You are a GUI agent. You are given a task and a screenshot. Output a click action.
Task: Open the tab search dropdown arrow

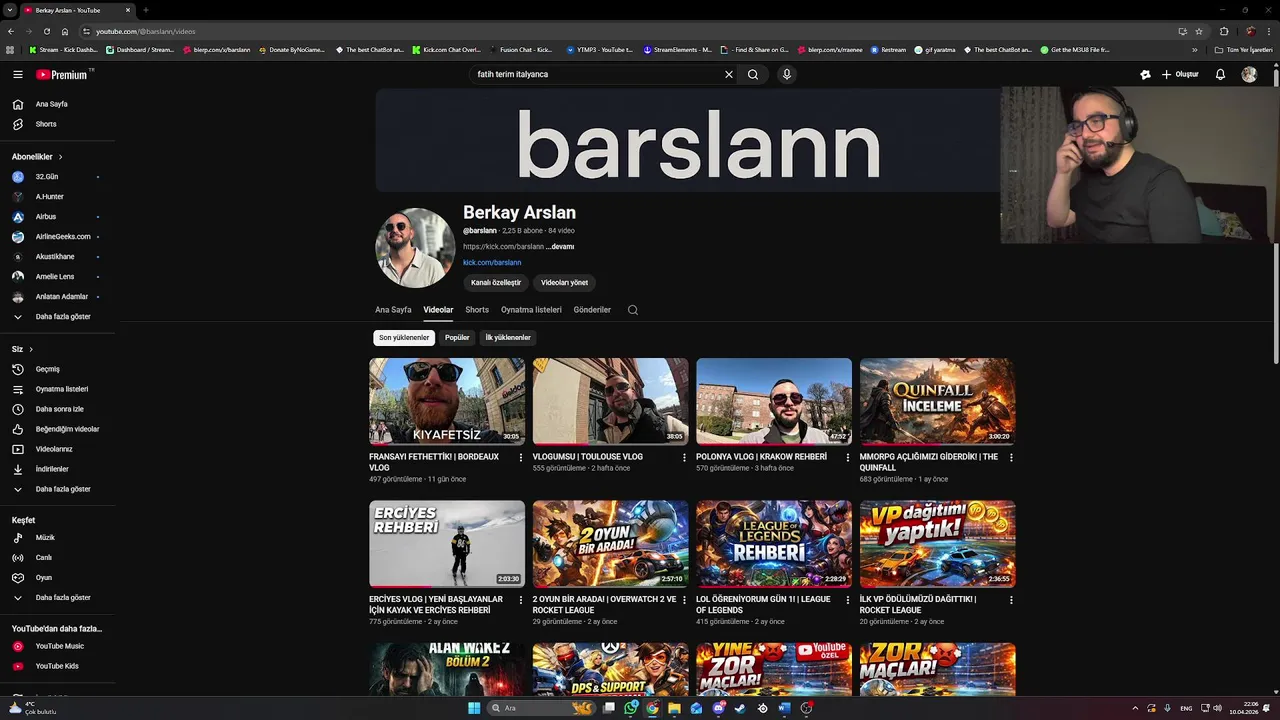point(10,10)
